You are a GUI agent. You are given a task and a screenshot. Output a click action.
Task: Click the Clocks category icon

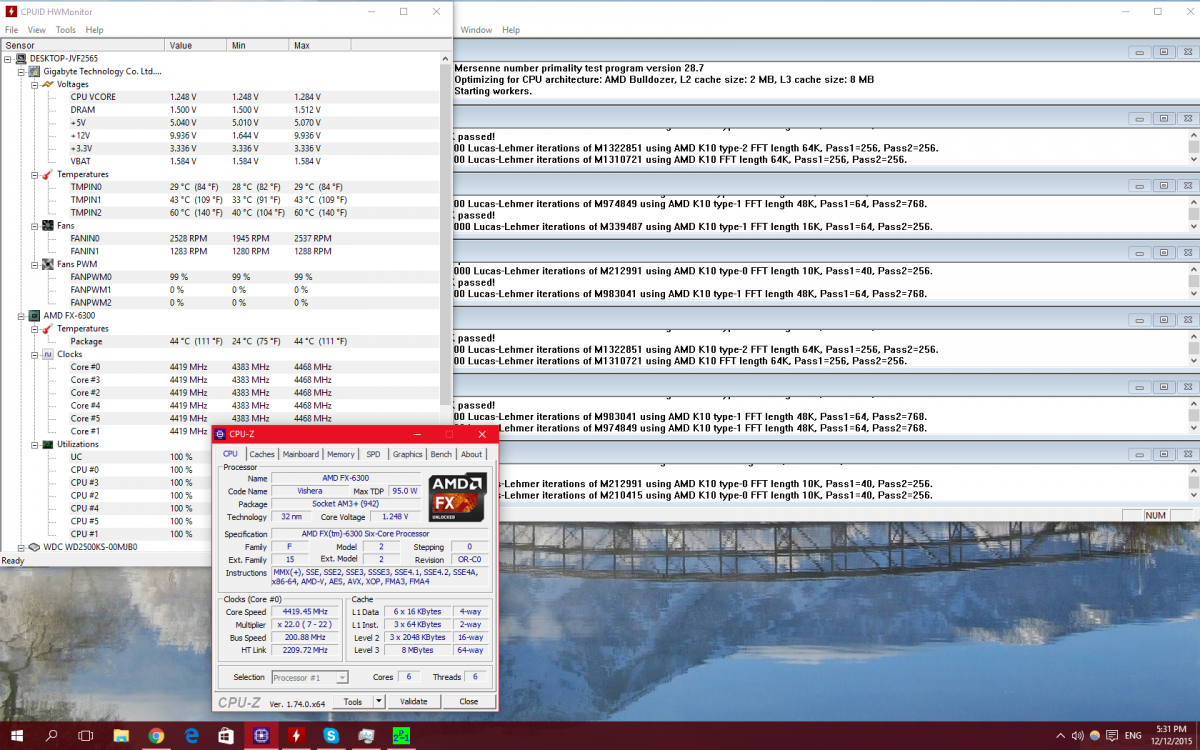pos(48,354)
